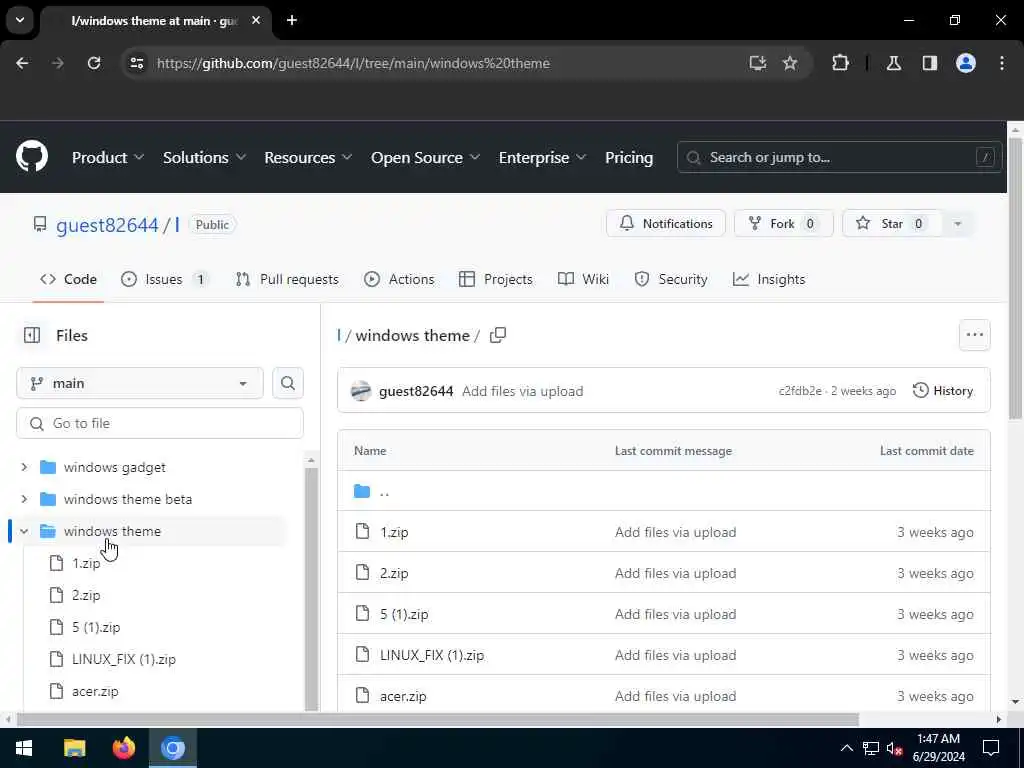Collapse the windows theme folder
1024x768 pixels.
(24, 532)
